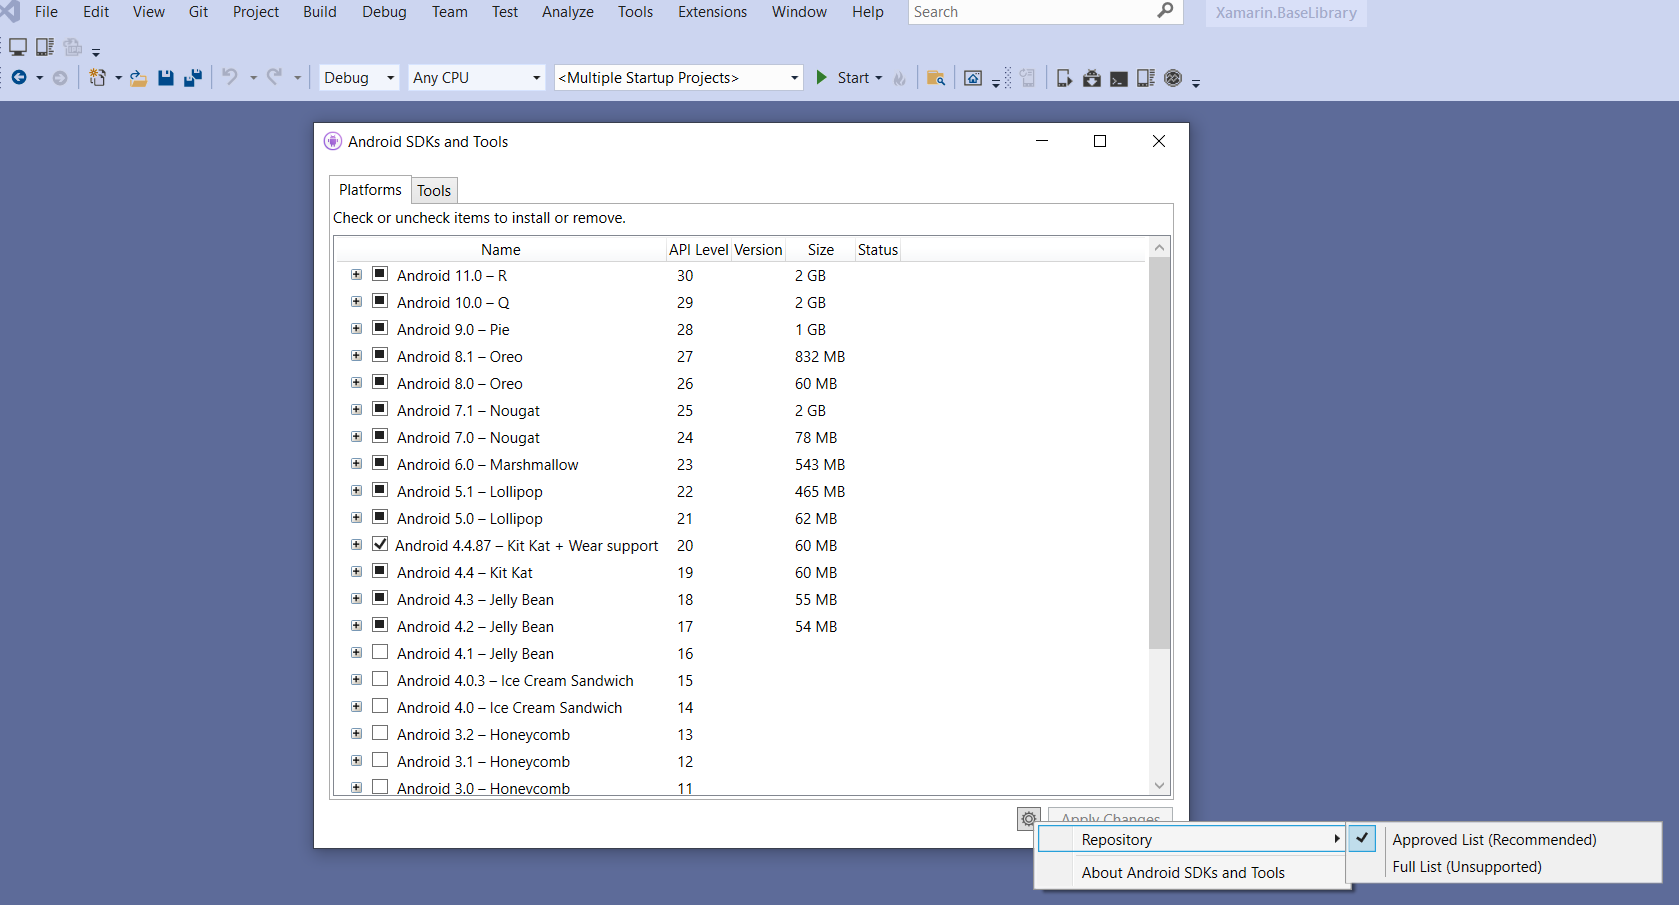Click the device layout icon next to the console icon
1679x905 pixels.
pos(1146,78)
